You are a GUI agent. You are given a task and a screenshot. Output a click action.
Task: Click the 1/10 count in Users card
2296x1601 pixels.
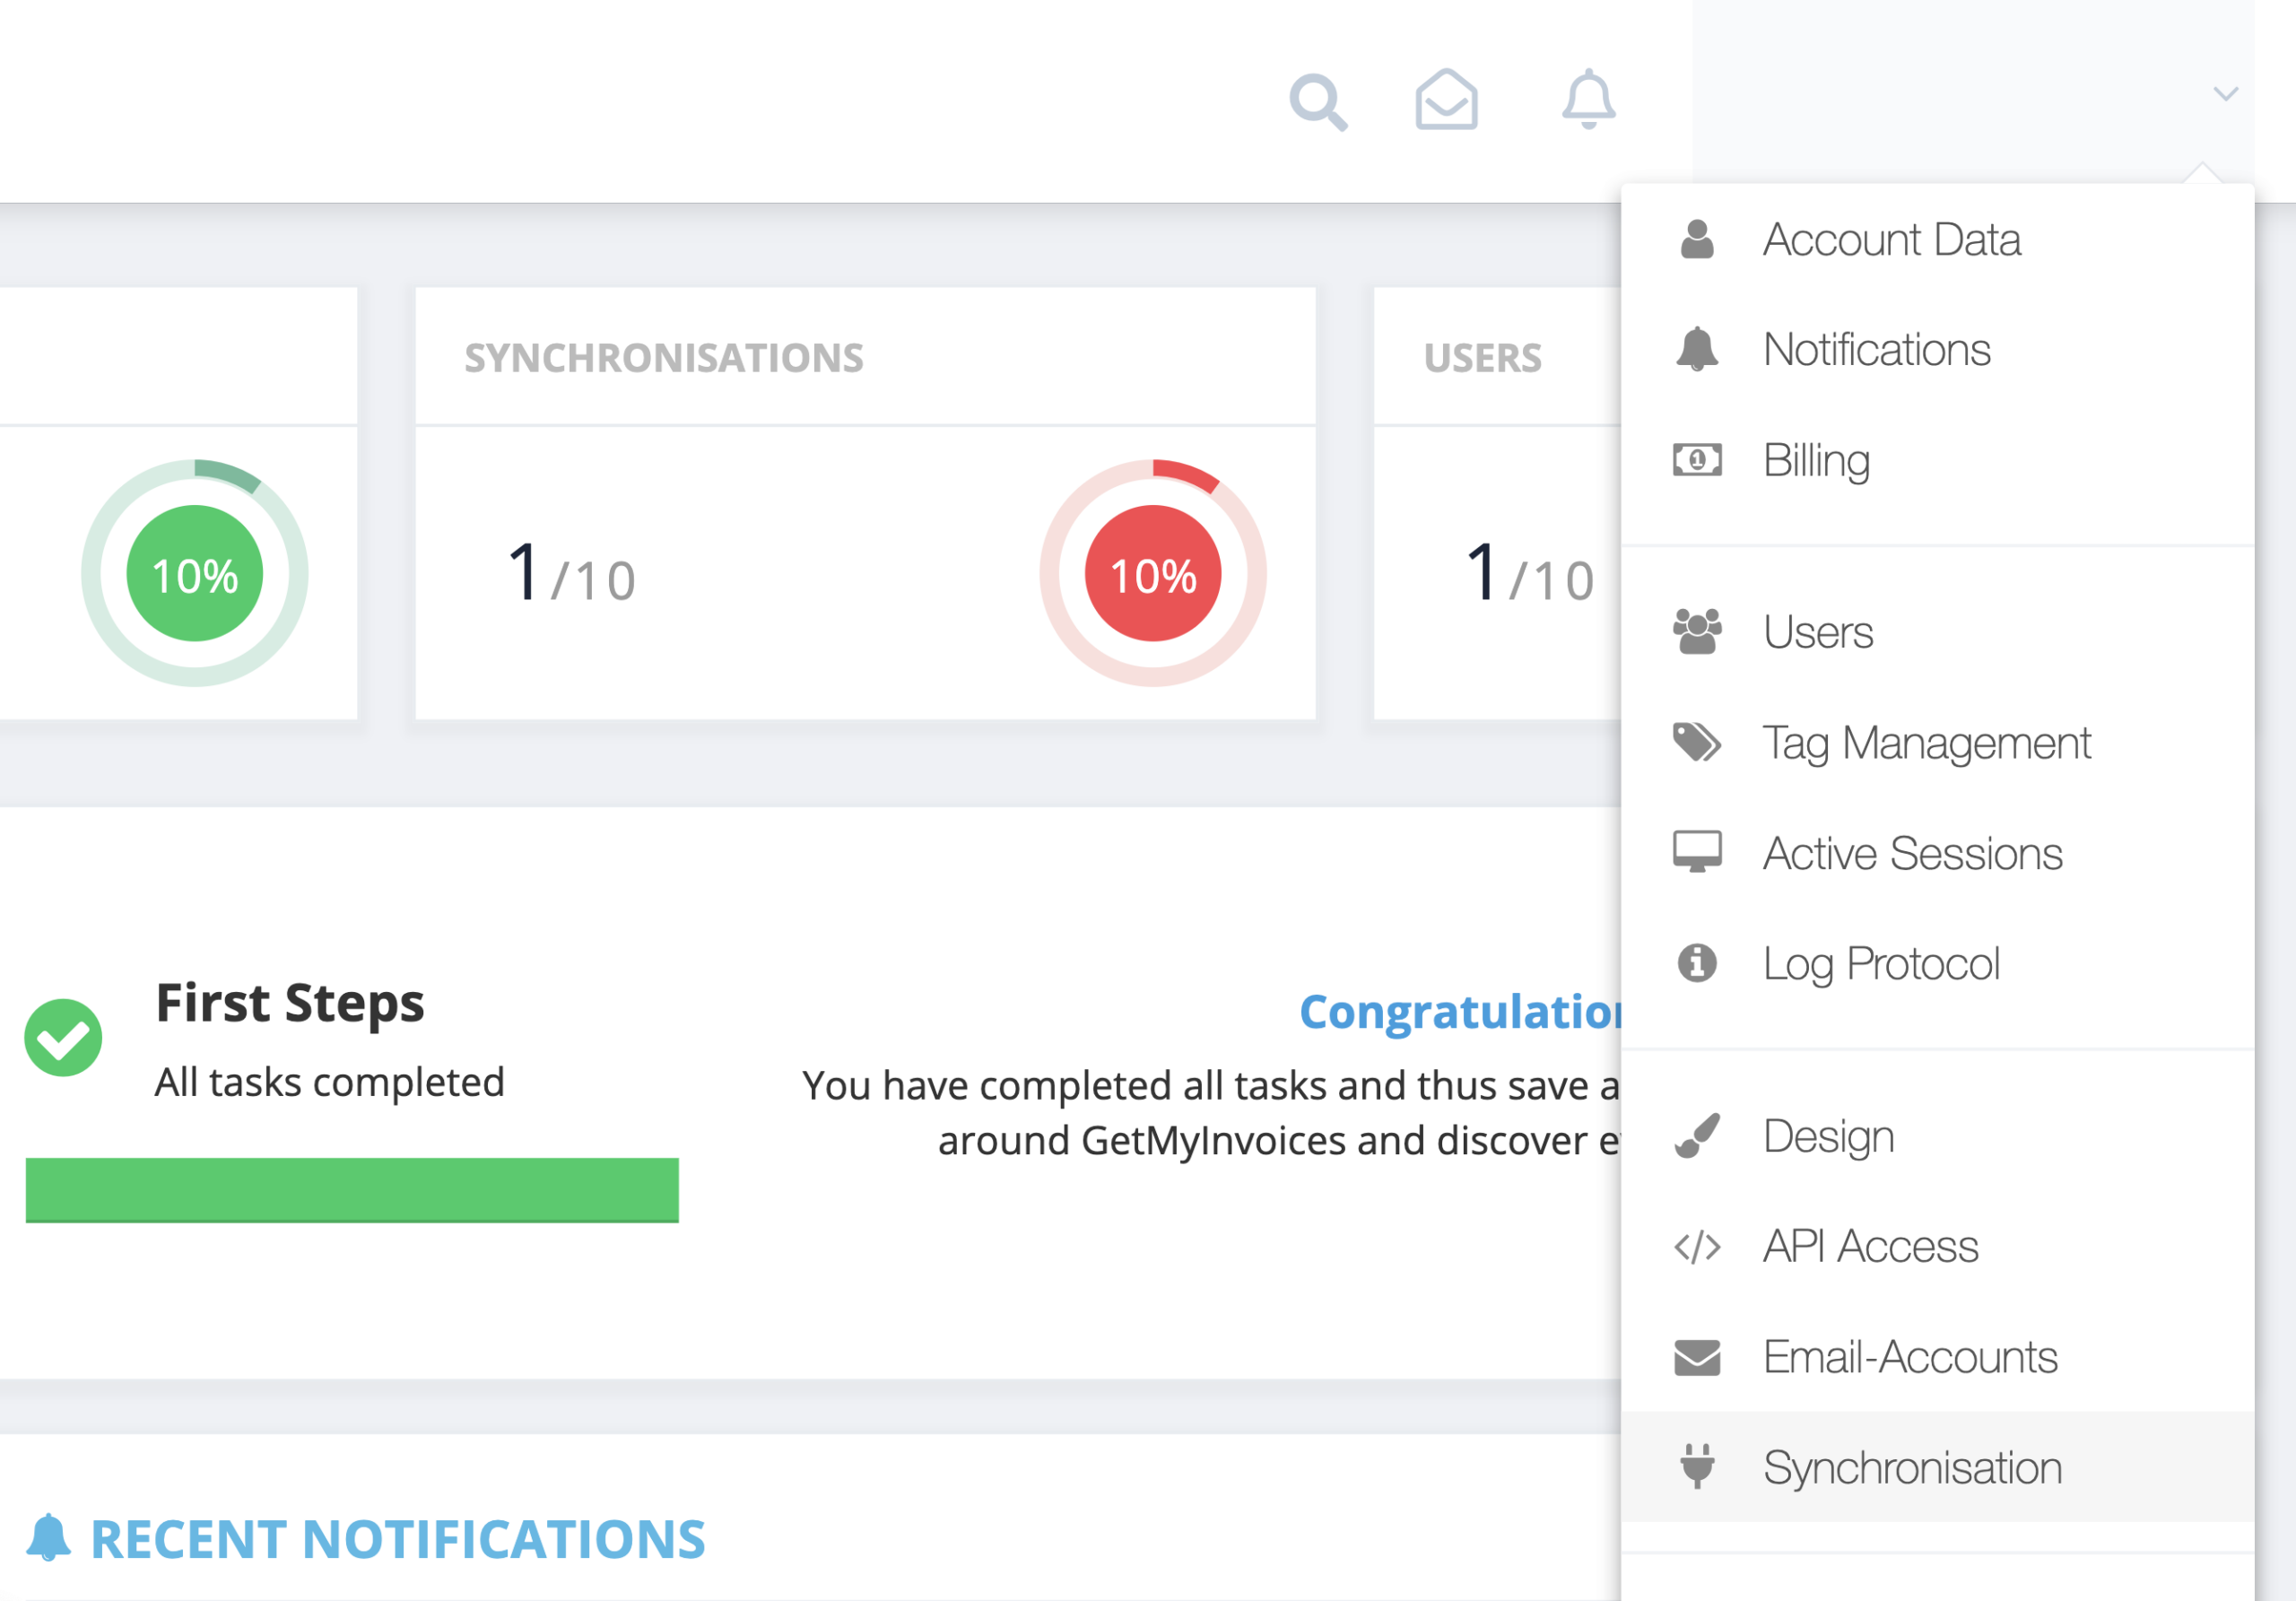(1530, 573)
